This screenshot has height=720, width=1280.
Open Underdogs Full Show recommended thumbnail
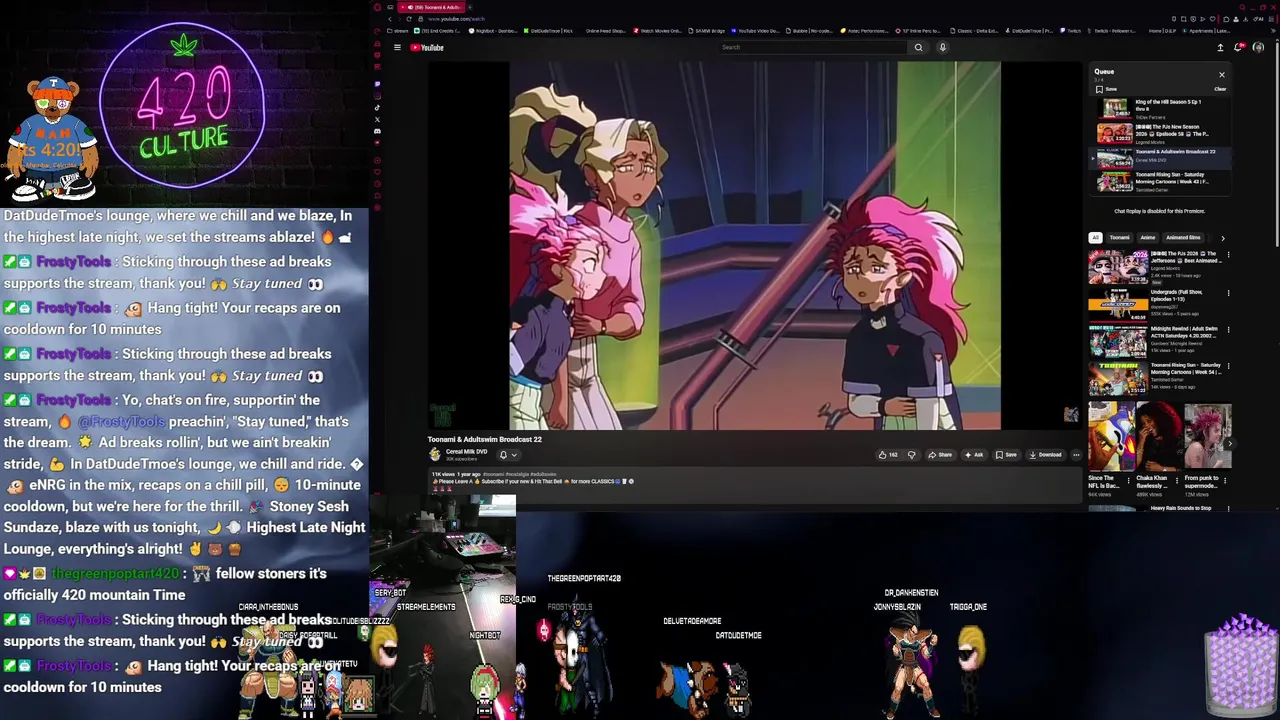pos(1118,305)
